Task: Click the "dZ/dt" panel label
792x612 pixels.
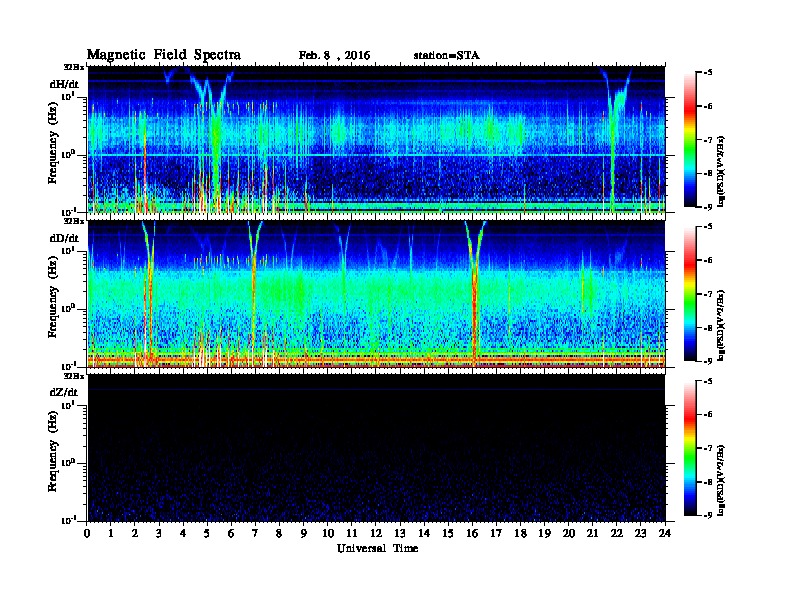Action: click(x=64, y=392)
